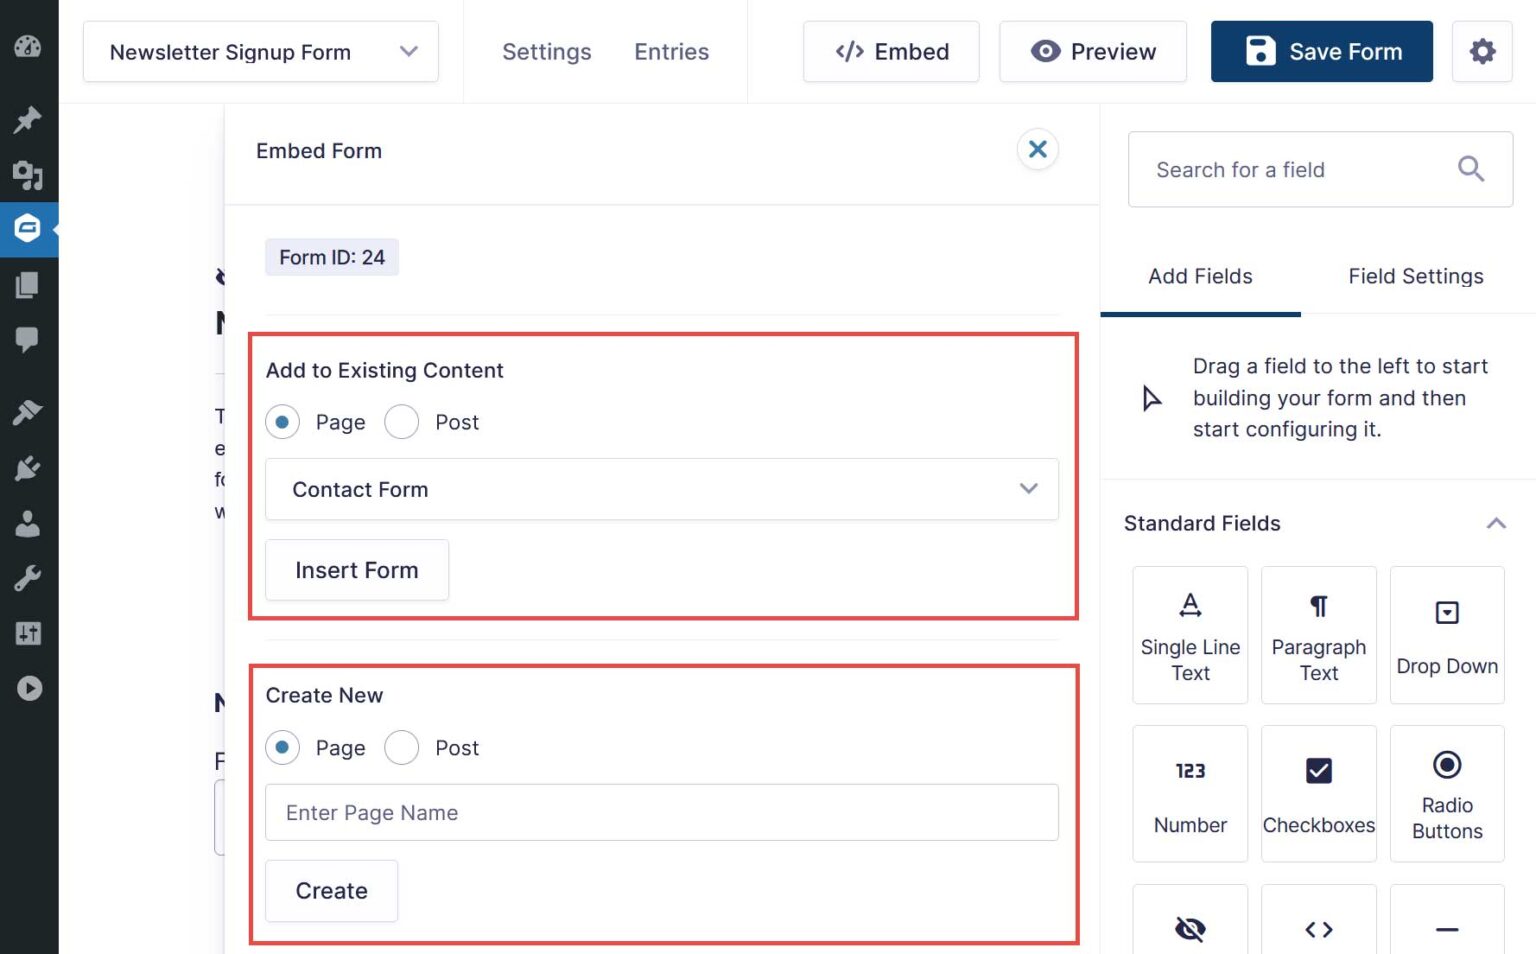1536x954 pixels.
Task: Click inside the Enter Page Name field
Action: (x=661, y=812)
